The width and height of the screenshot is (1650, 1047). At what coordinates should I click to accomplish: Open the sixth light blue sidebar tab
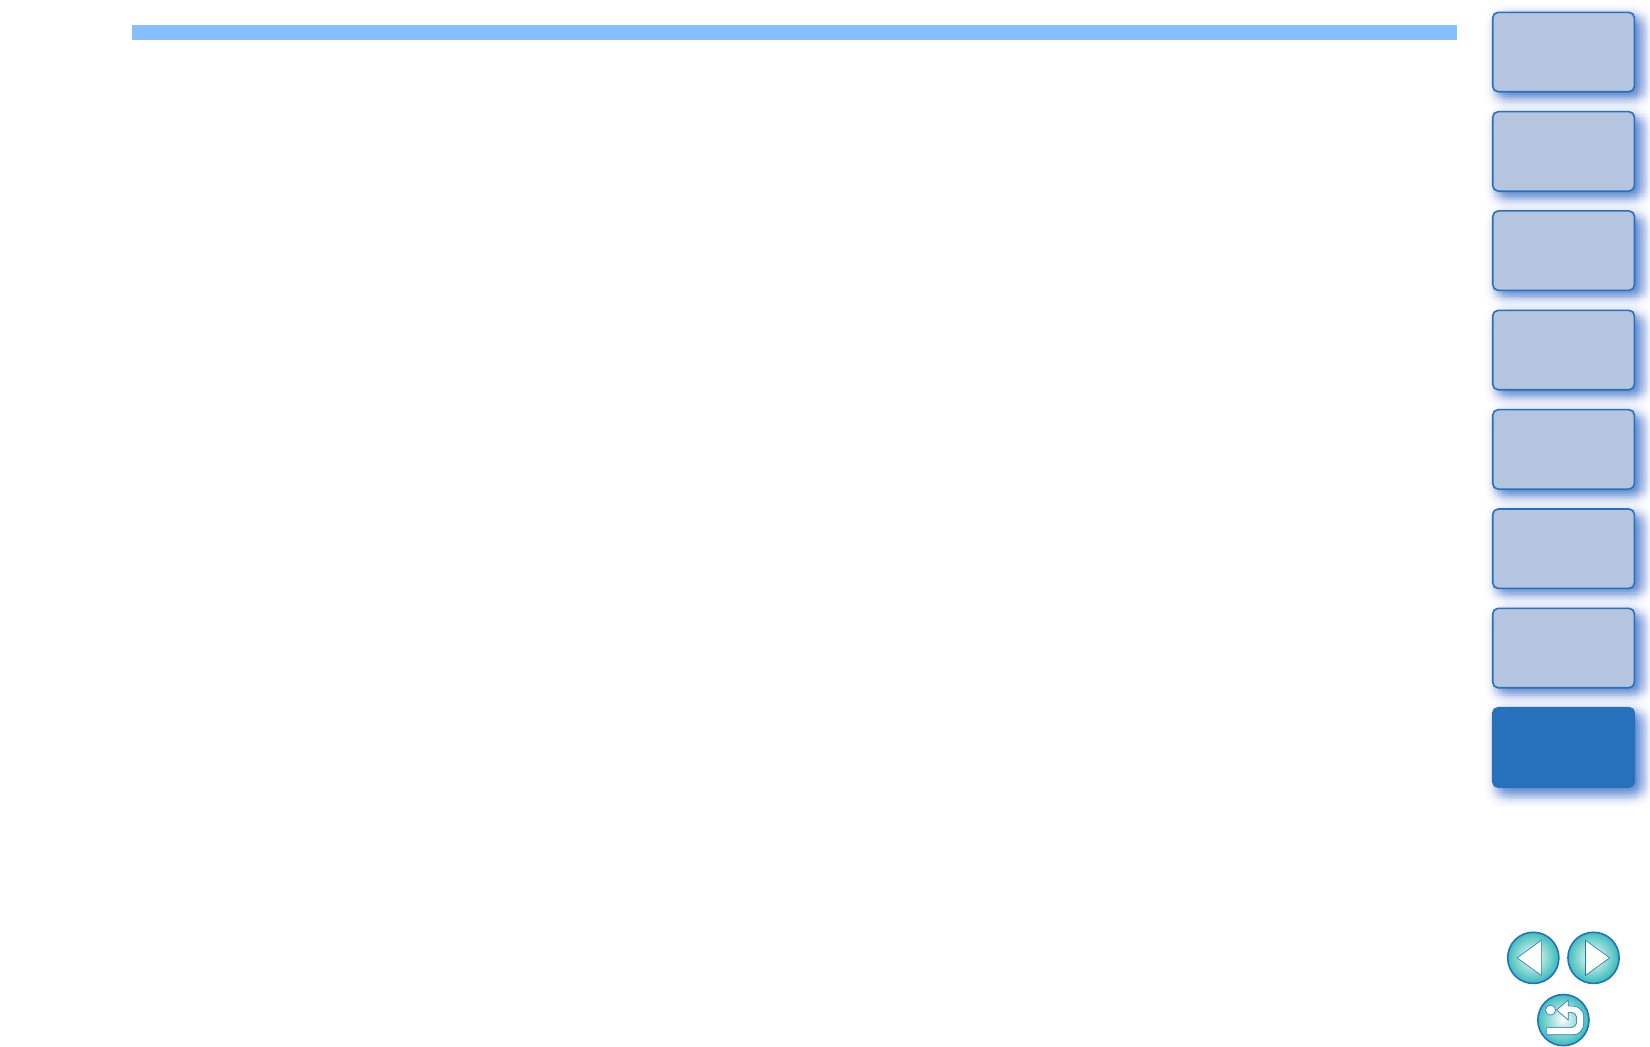tap(1563, 548)
